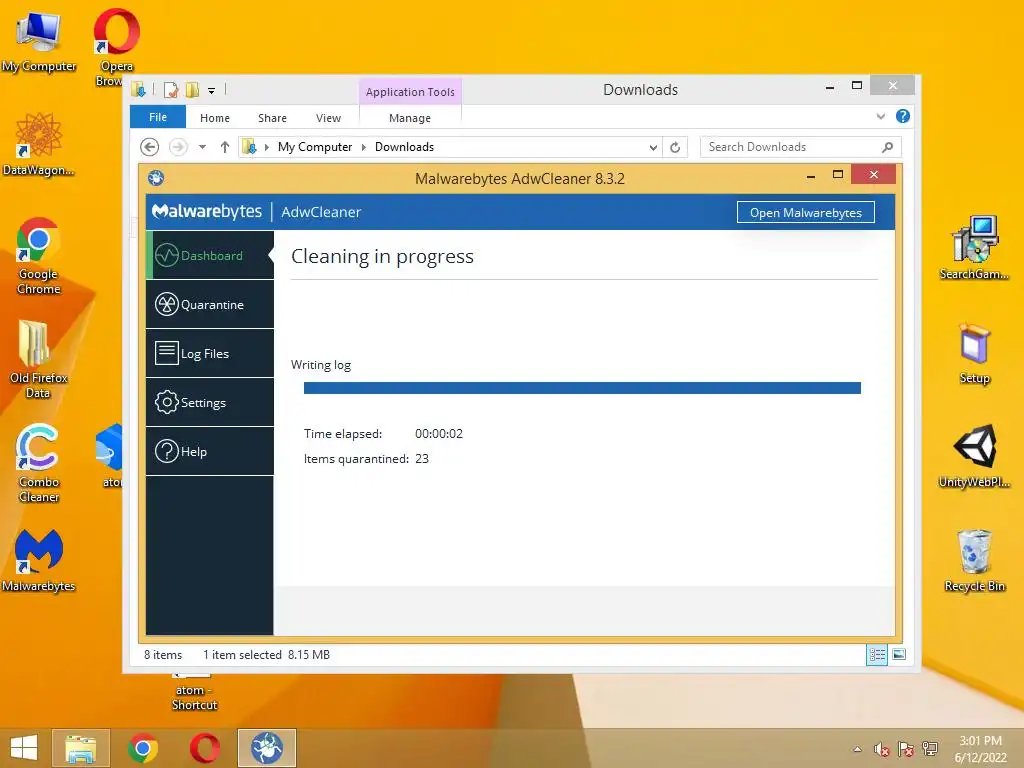Click the New folder quick access icon
Viewport: 1024px width, 768px height.
tap(193, 90)
